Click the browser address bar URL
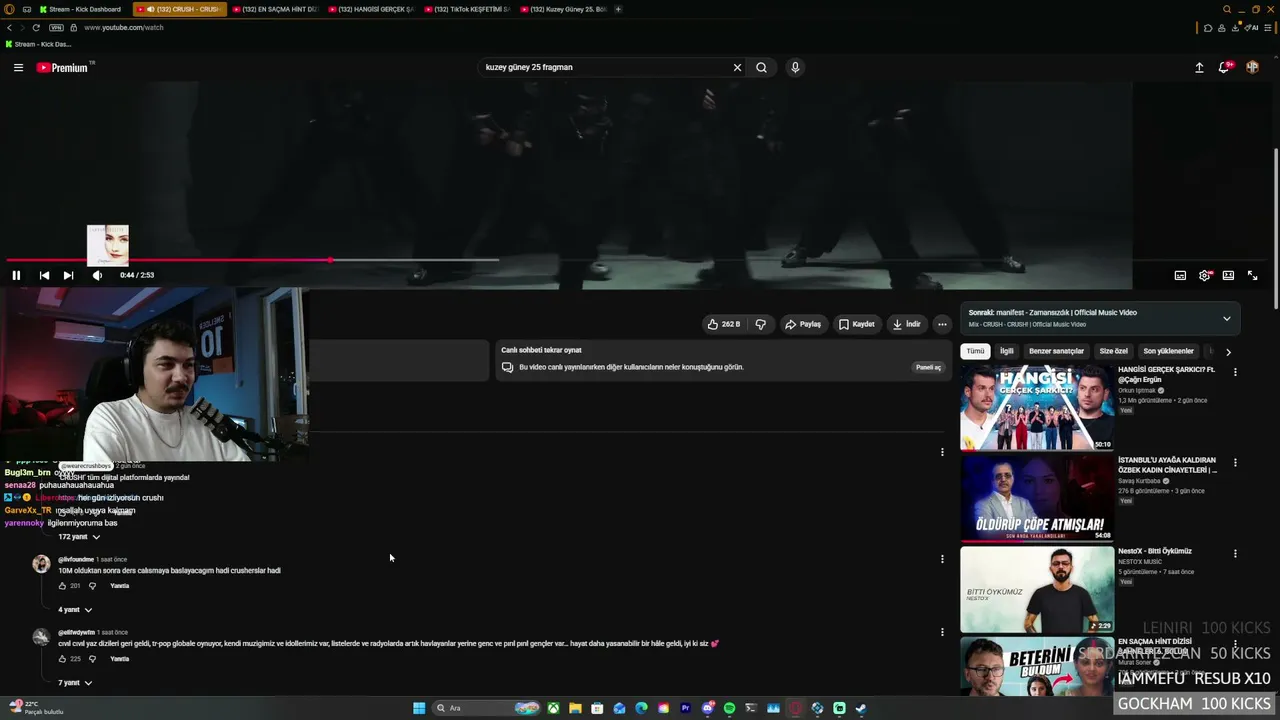The width and height of the screenshot is (1280, 720). pyautogui.click(x=124, y=28)
